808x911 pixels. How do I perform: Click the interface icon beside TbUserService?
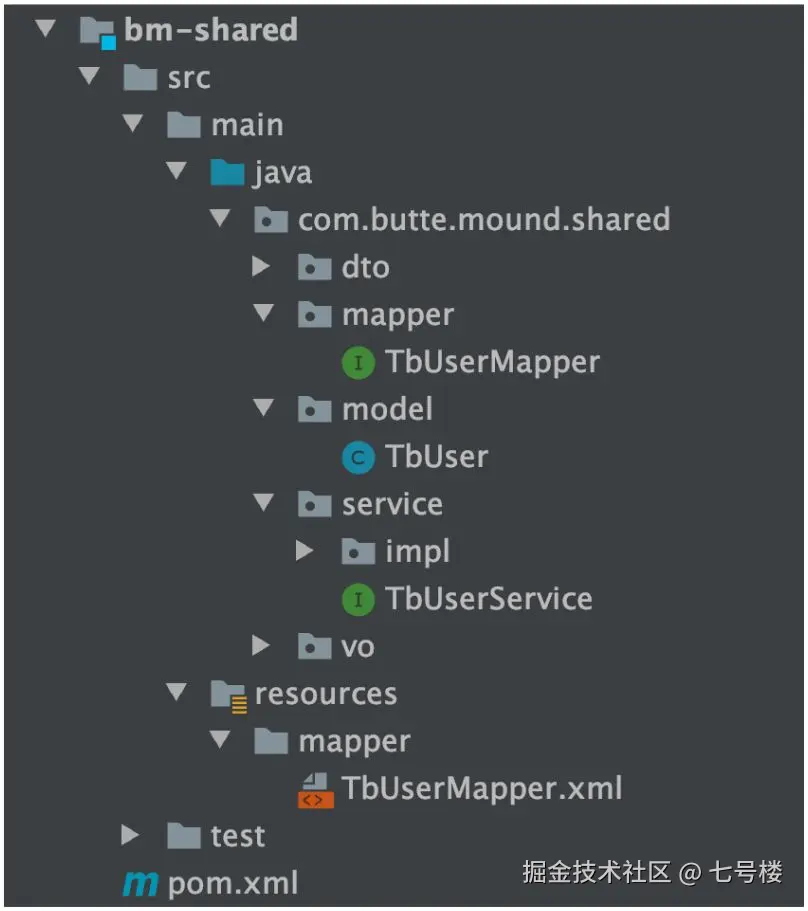click(358, 600)
